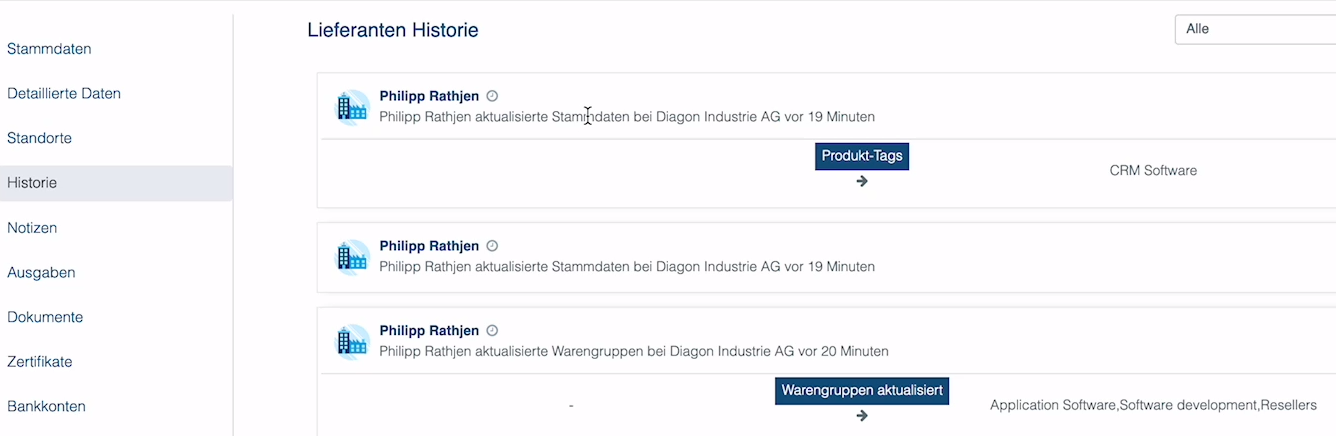Select Standorte in the sidebar

coord(39,138)
